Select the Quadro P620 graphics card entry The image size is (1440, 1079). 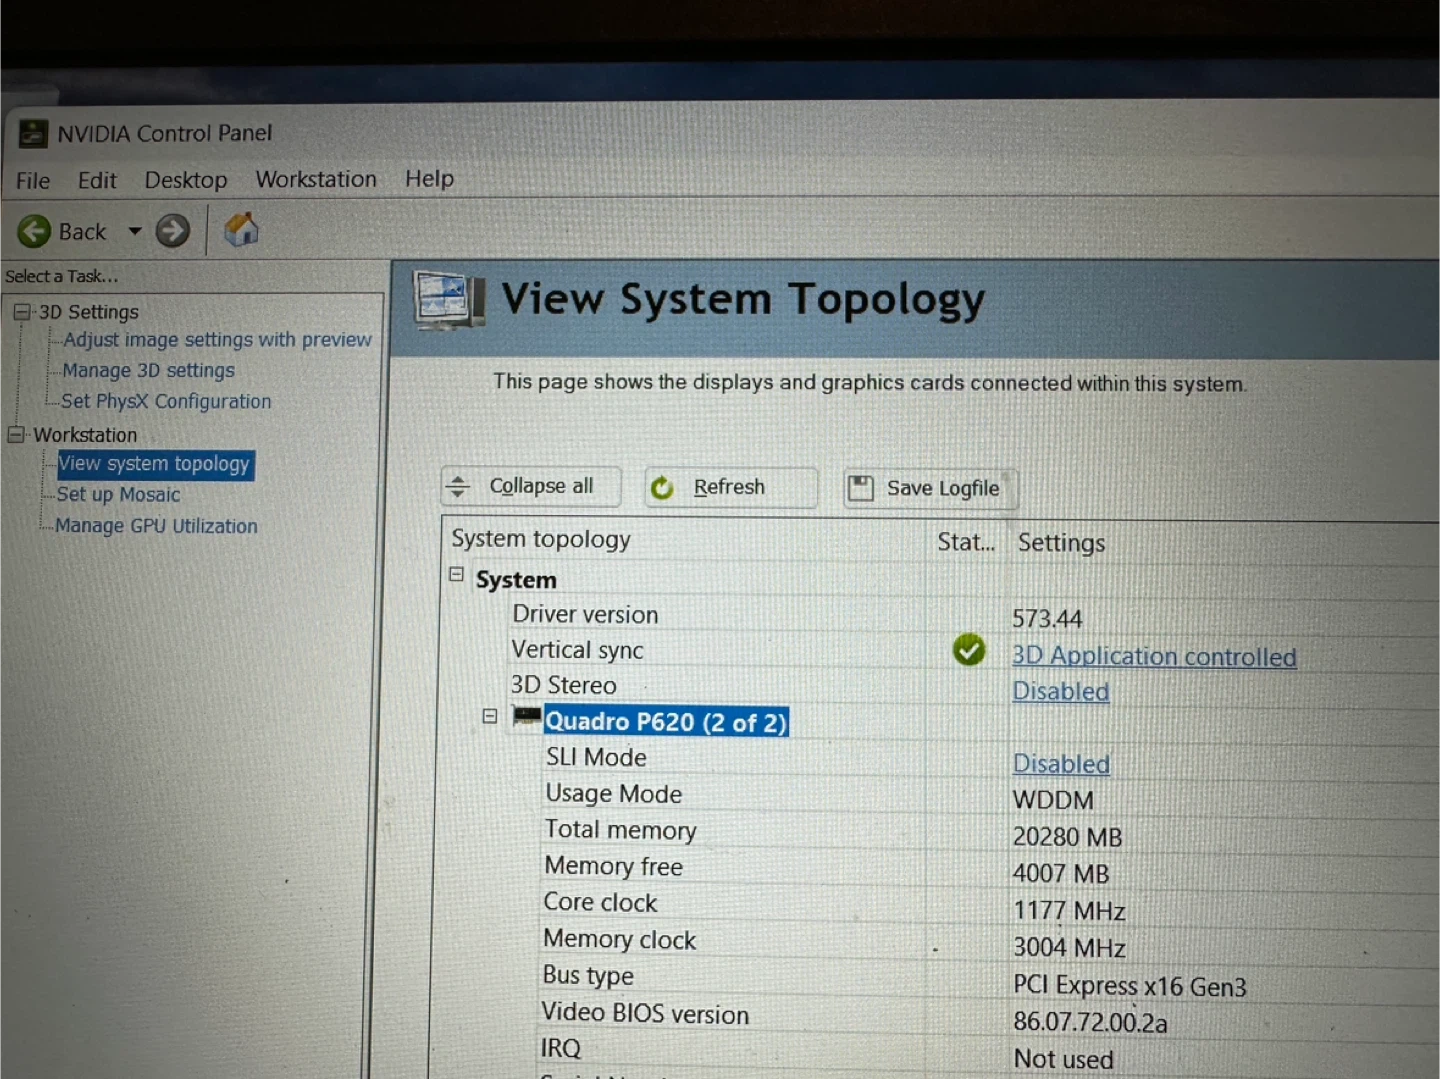pyautogui.click(x=665, y=721)
